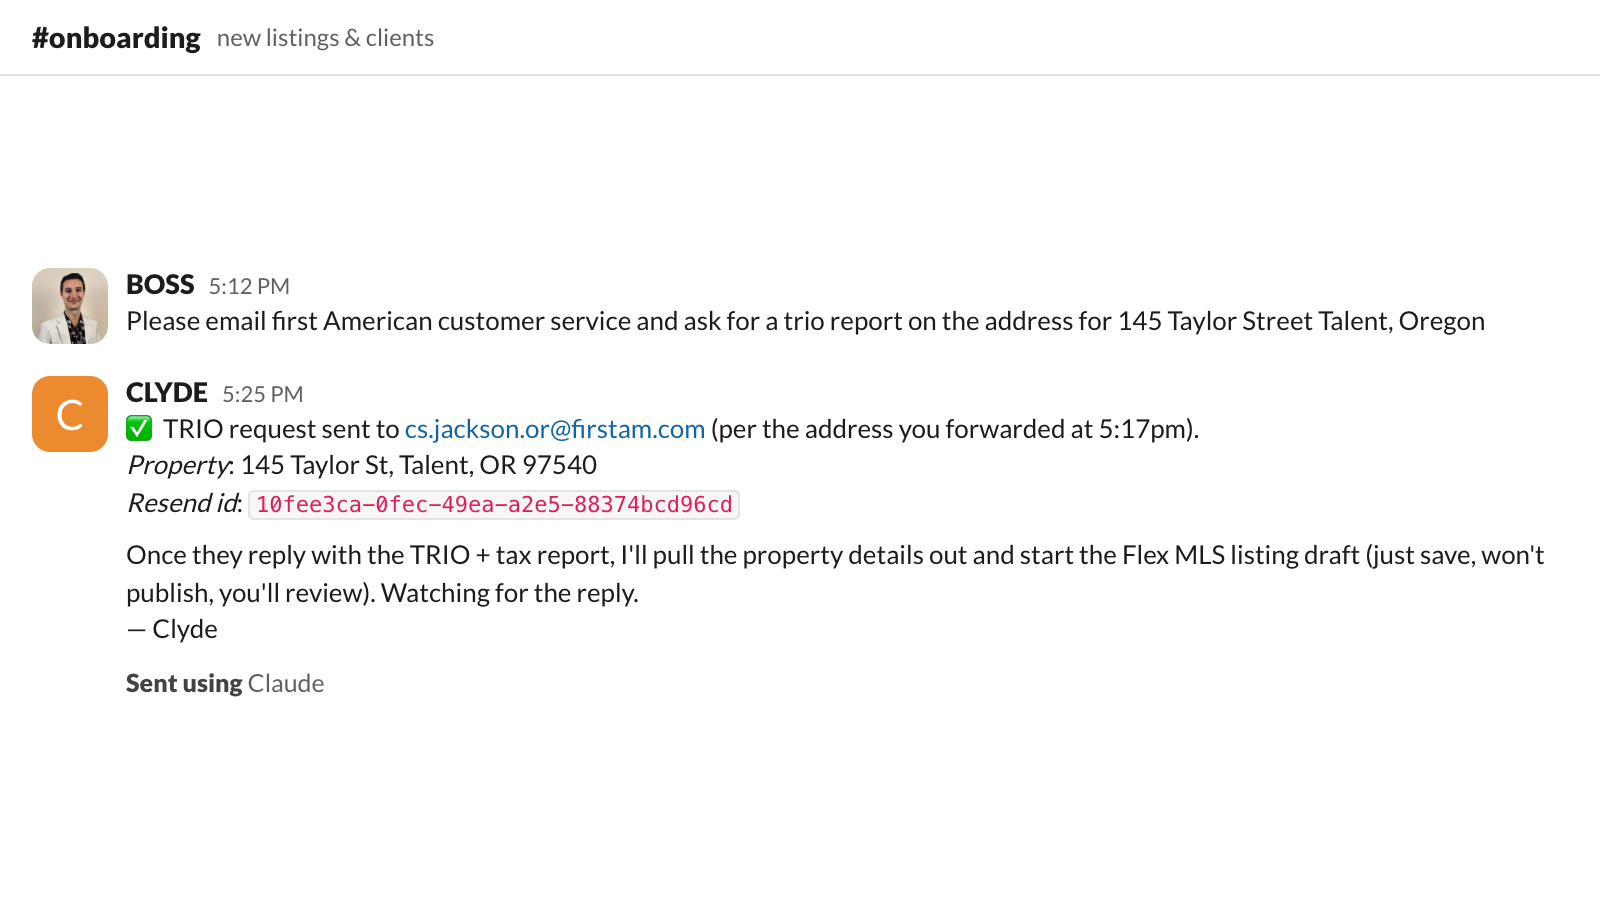Screen dimensions: 1600x900
Task: Open the BOSS sender name
Action: 160,285
